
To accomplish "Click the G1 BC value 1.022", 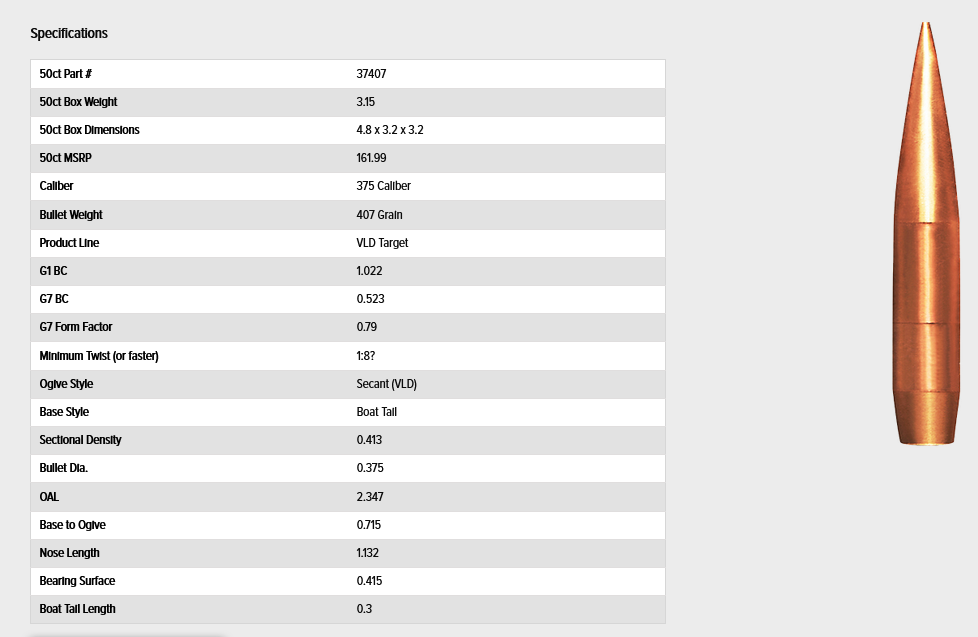I will pyautogui.click(x=369, y=271).
